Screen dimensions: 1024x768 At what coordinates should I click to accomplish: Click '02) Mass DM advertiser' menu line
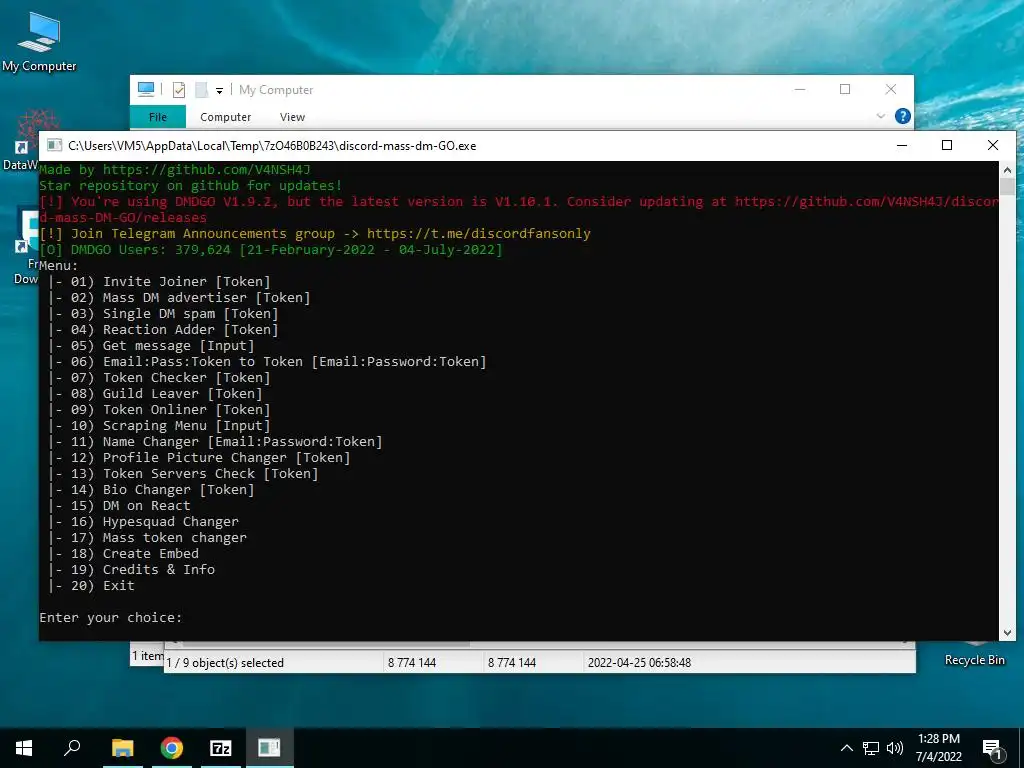[190, 298]
